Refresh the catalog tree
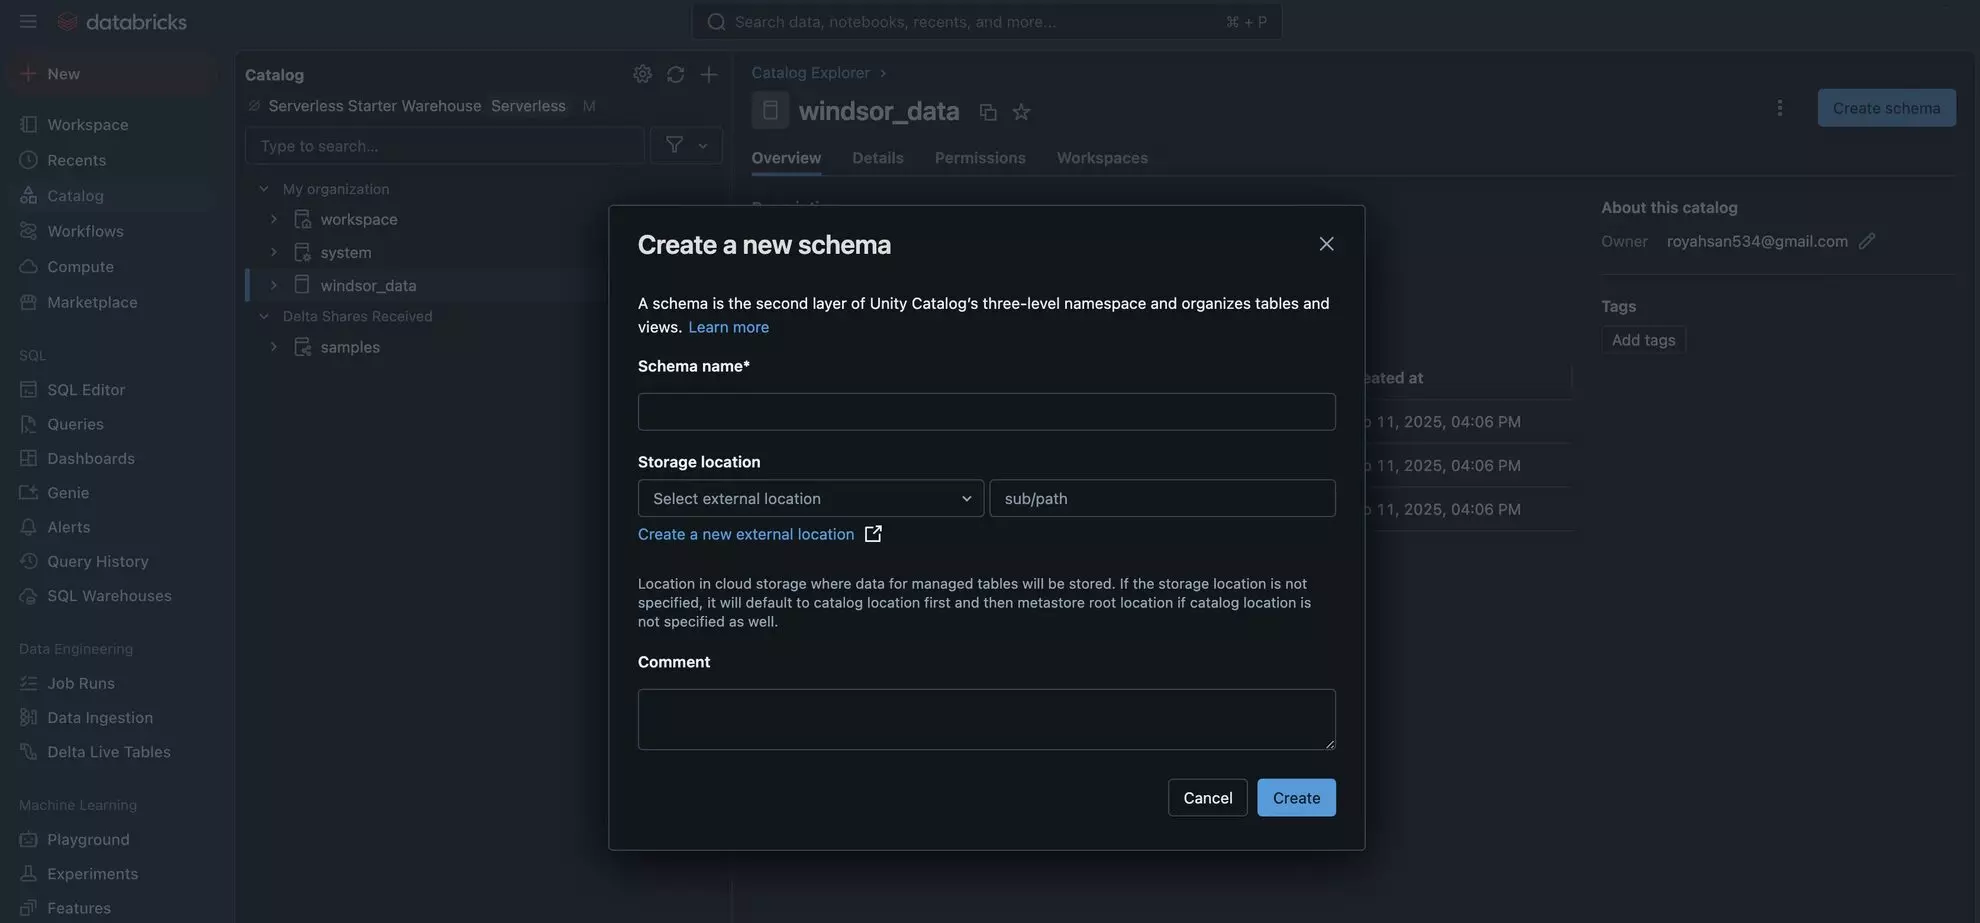 (x=675, y=74)
